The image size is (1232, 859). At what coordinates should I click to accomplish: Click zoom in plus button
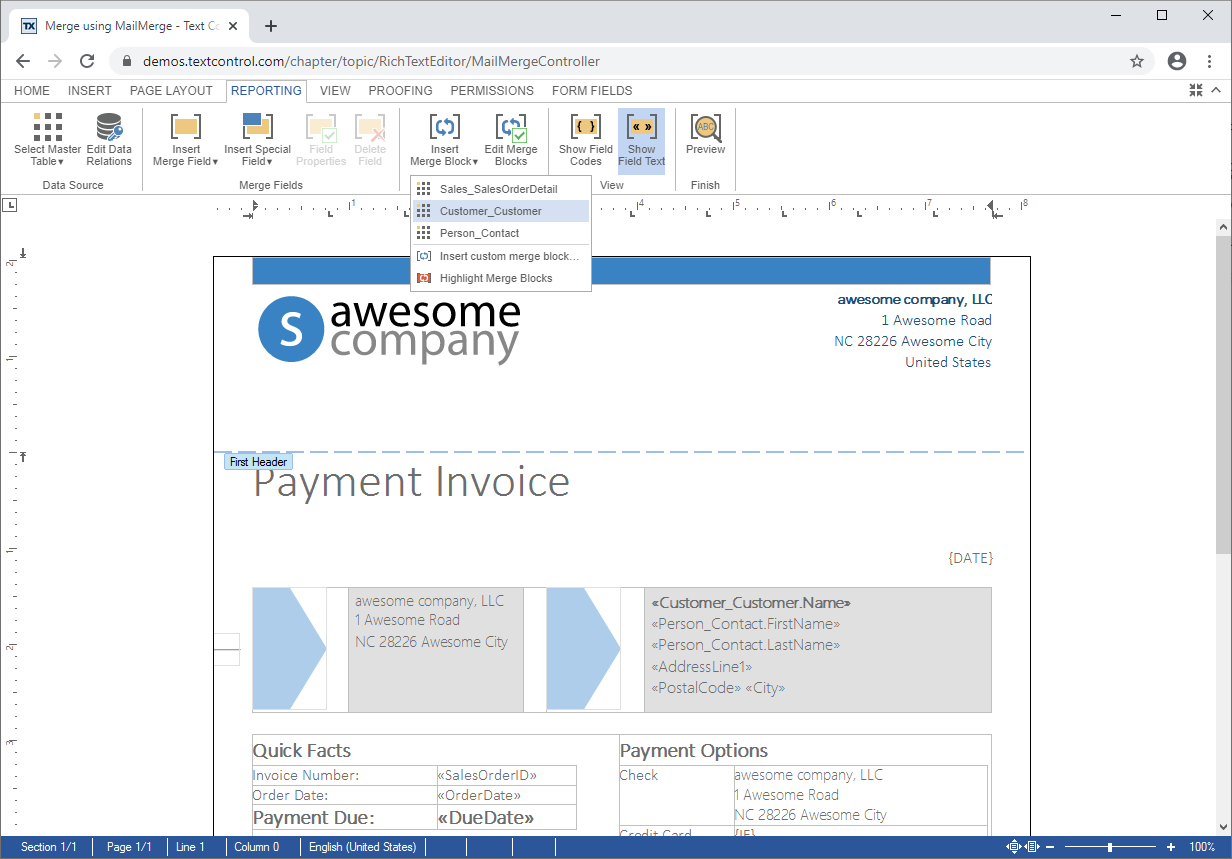pyautogui.click(x=1171, y=847)
